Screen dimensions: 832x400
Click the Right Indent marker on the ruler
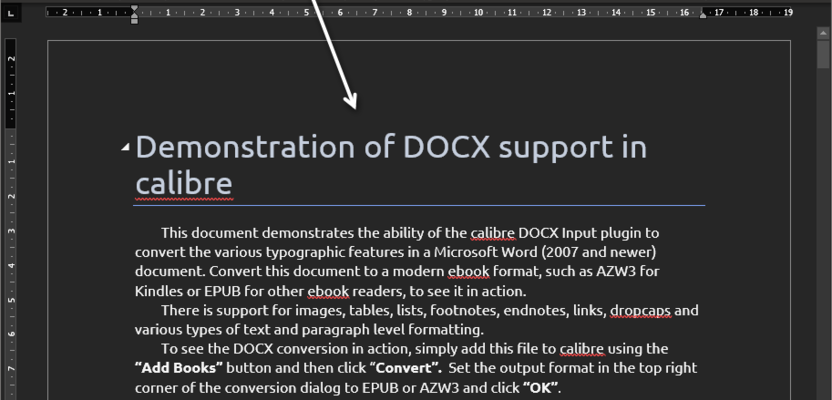tap(703, 16)
